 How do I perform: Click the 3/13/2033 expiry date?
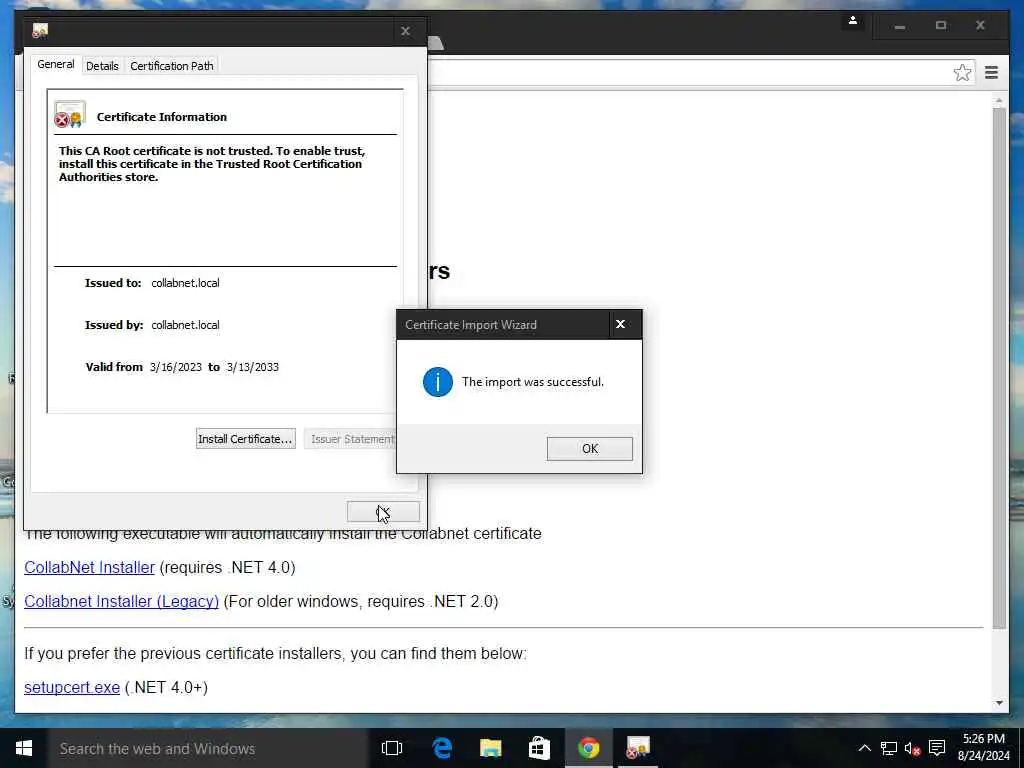point(253,367)
